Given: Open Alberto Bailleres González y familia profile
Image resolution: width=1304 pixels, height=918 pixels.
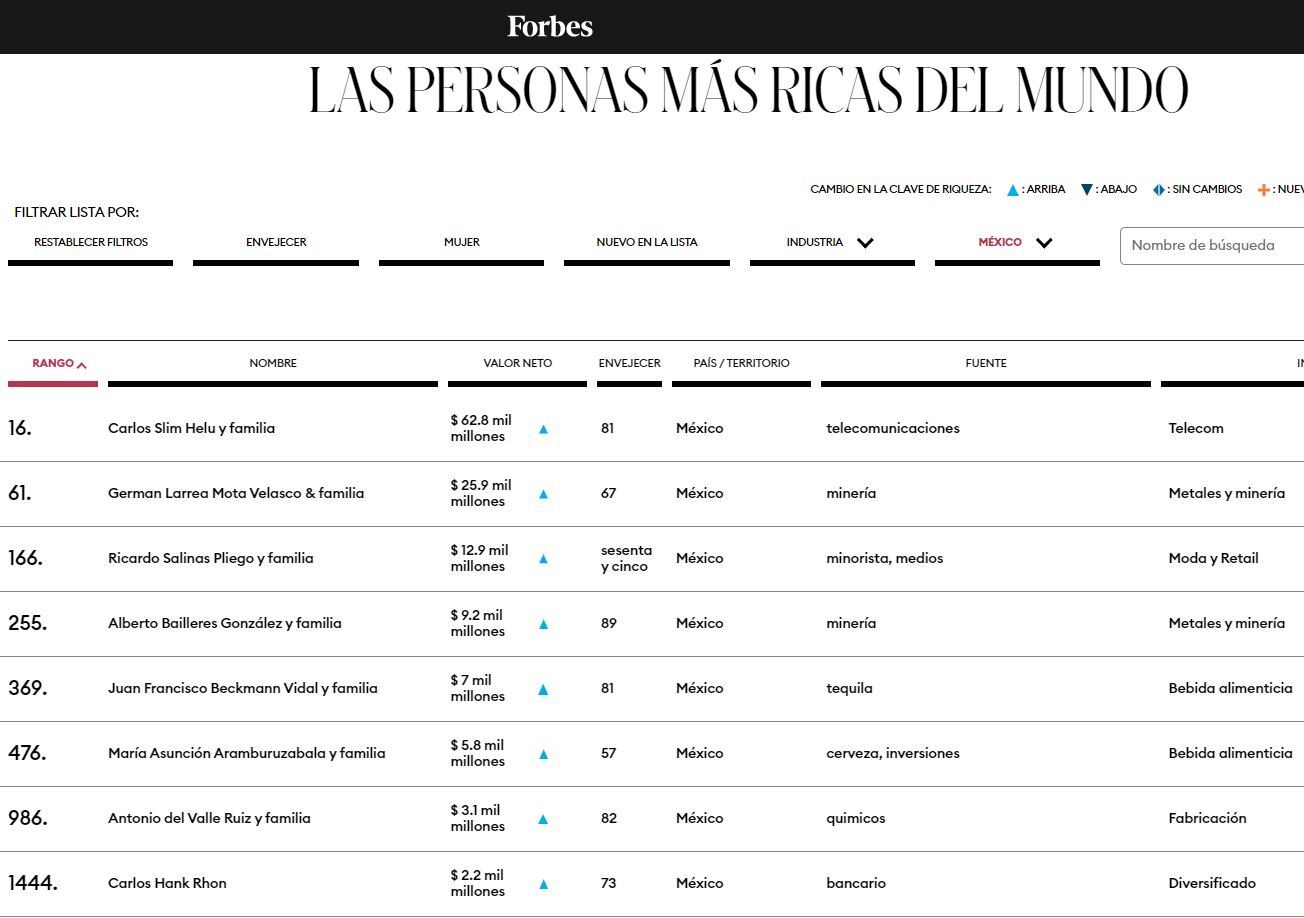Looking at the screenshot, I should (x=225, y=623).
